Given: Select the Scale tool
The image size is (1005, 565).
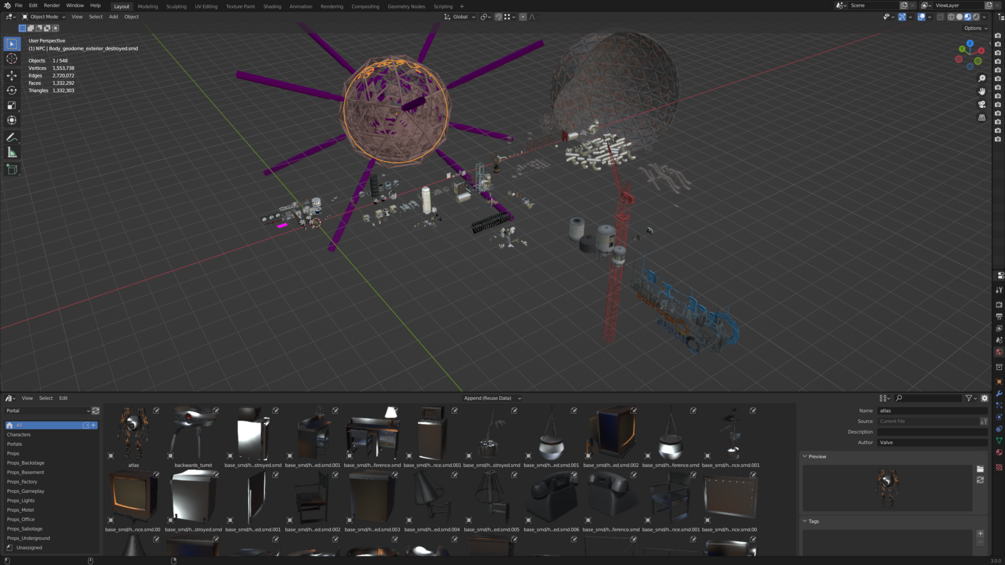Looking at the screenshot, I should [x=12, y=105].
